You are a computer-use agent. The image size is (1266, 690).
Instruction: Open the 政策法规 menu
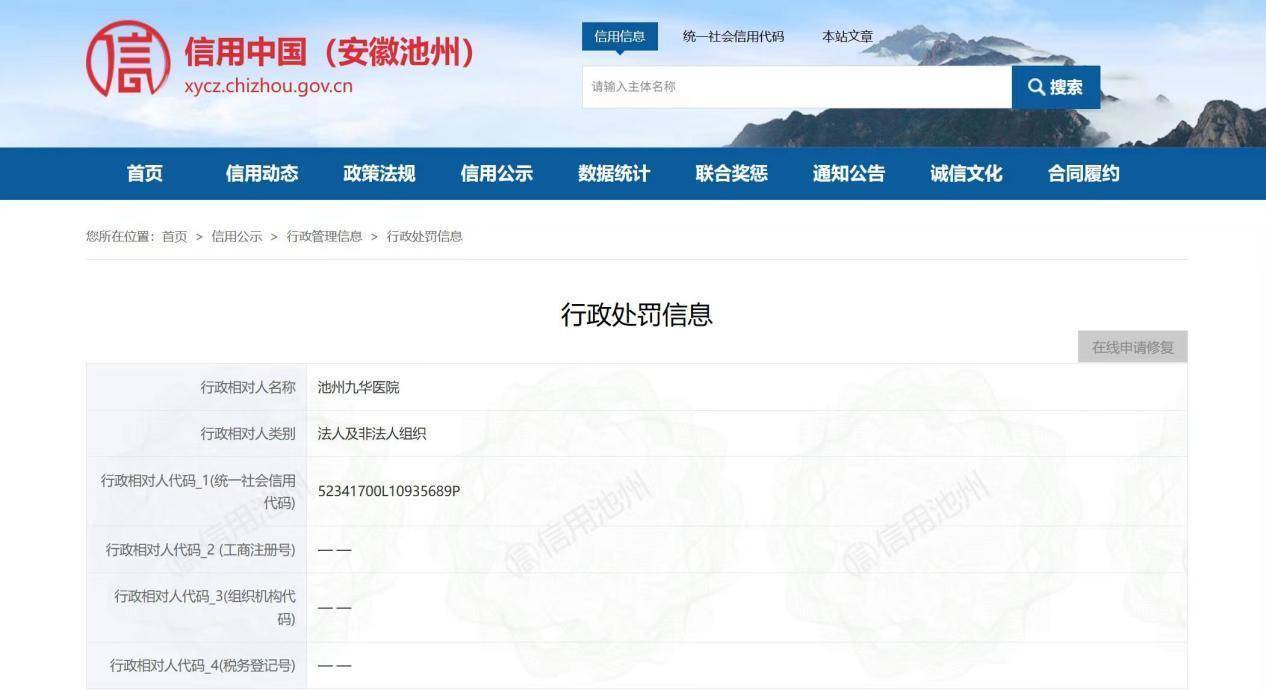pos(379,173)
